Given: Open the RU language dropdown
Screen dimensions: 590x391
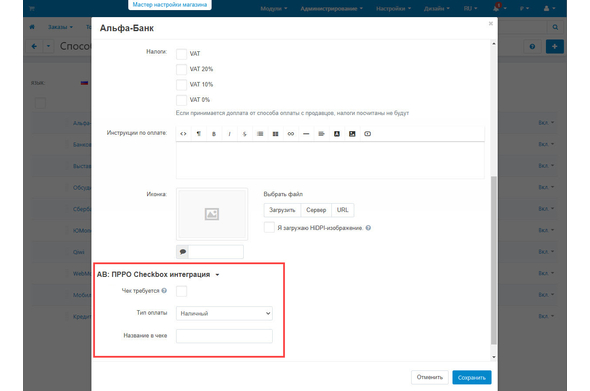Looking at the screenshot, I should coord(470,8).
